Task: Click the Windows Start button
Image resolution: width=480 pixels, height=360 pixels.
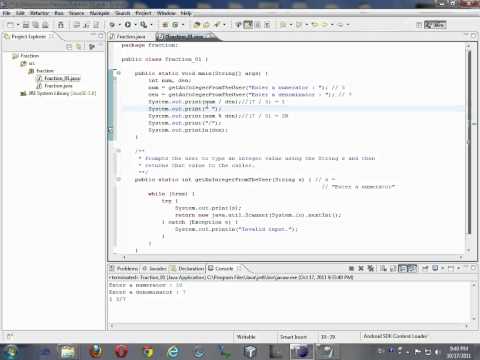Action: click(10, 351)
